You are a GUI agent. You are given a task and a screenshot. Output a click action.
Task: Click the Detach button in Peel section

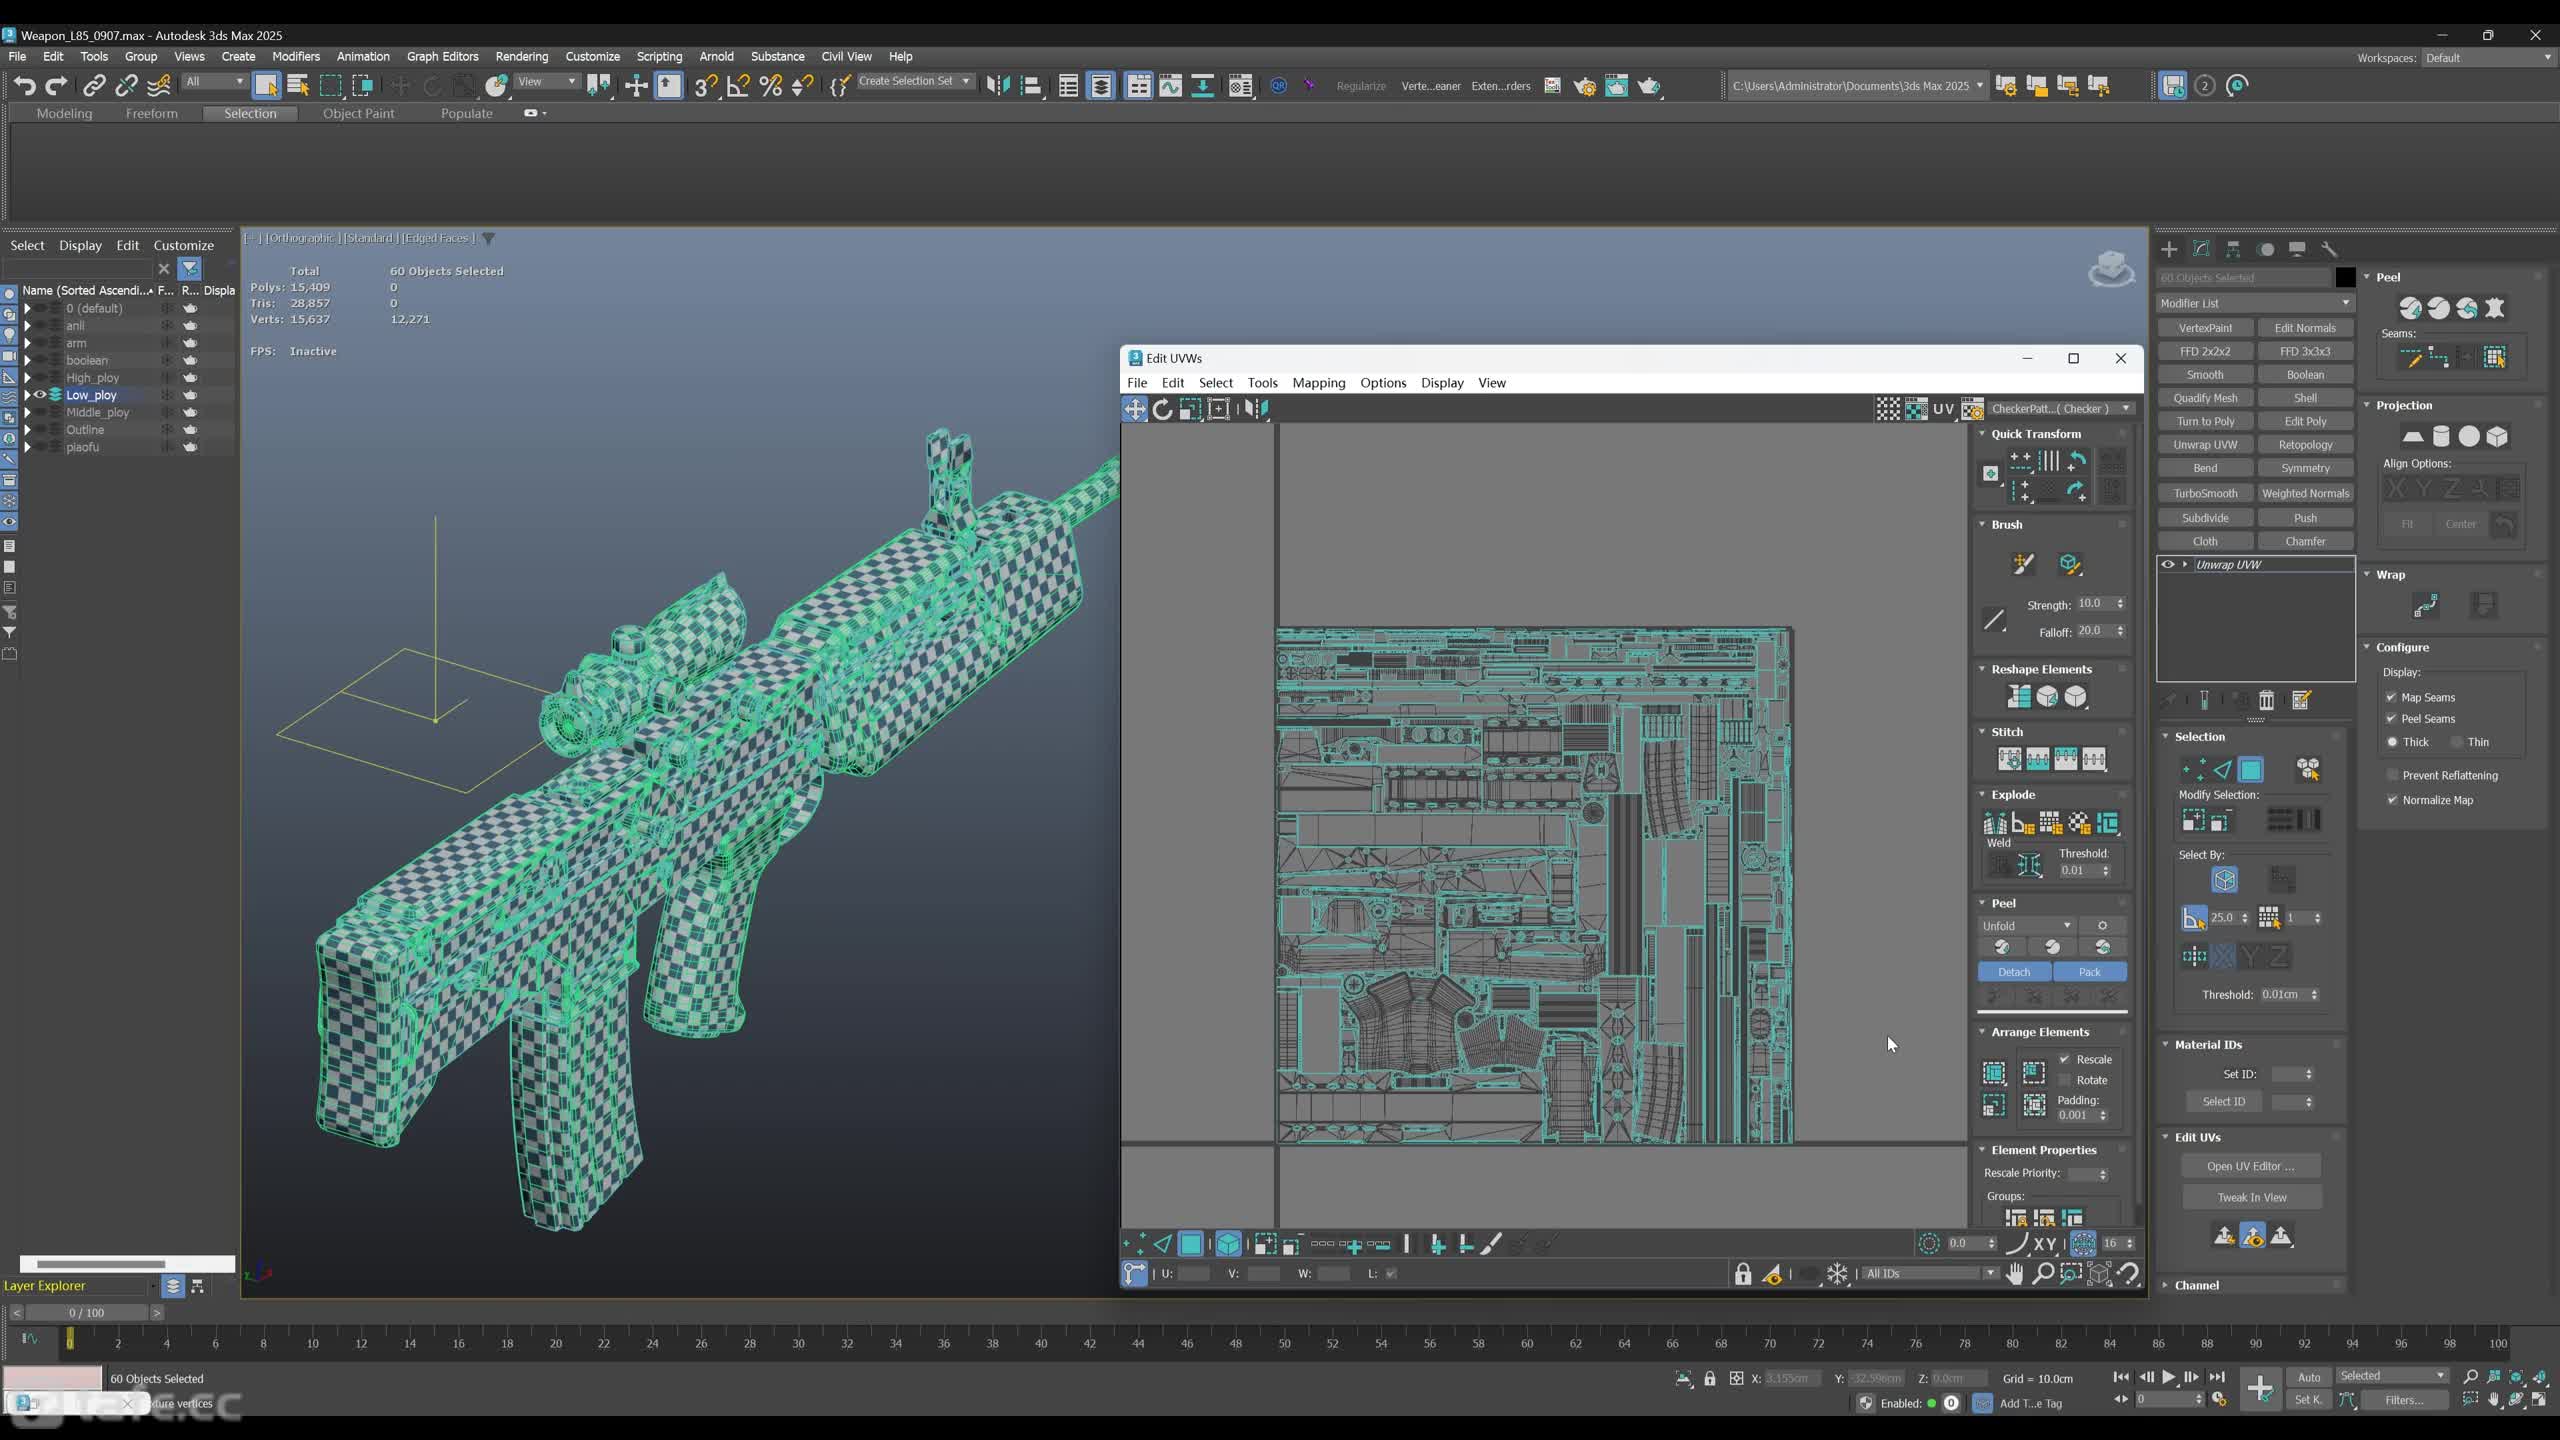2014,973
